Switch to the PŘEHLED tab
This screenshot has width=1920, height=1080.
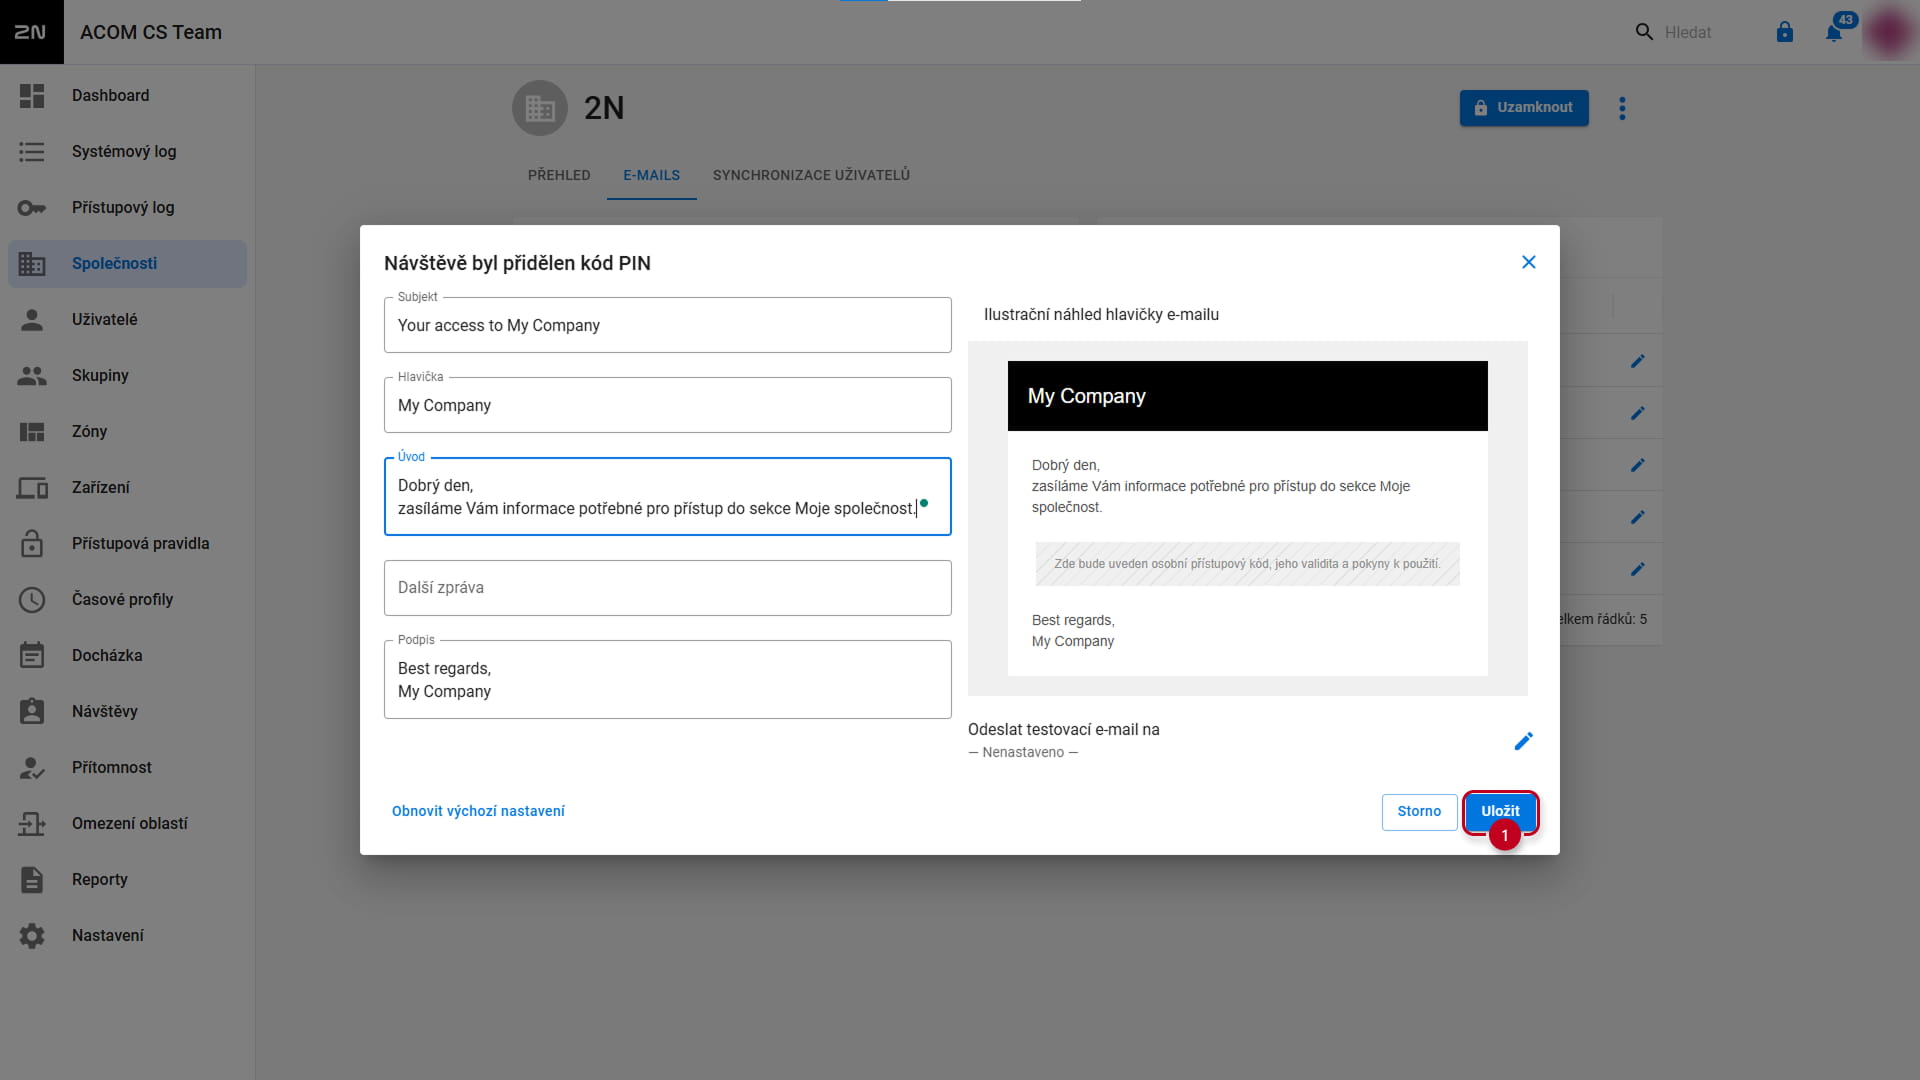point(559,175)
